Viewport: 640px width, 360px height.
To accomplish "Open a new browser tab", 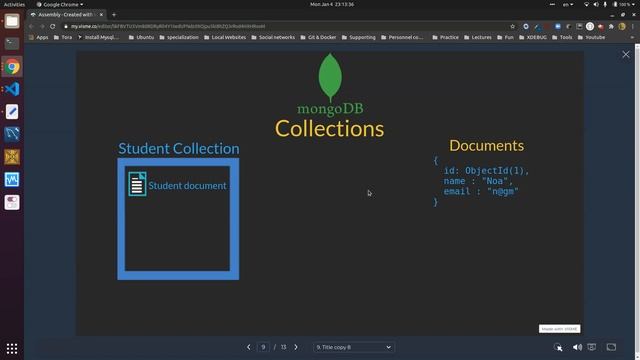I will [114, 15].
